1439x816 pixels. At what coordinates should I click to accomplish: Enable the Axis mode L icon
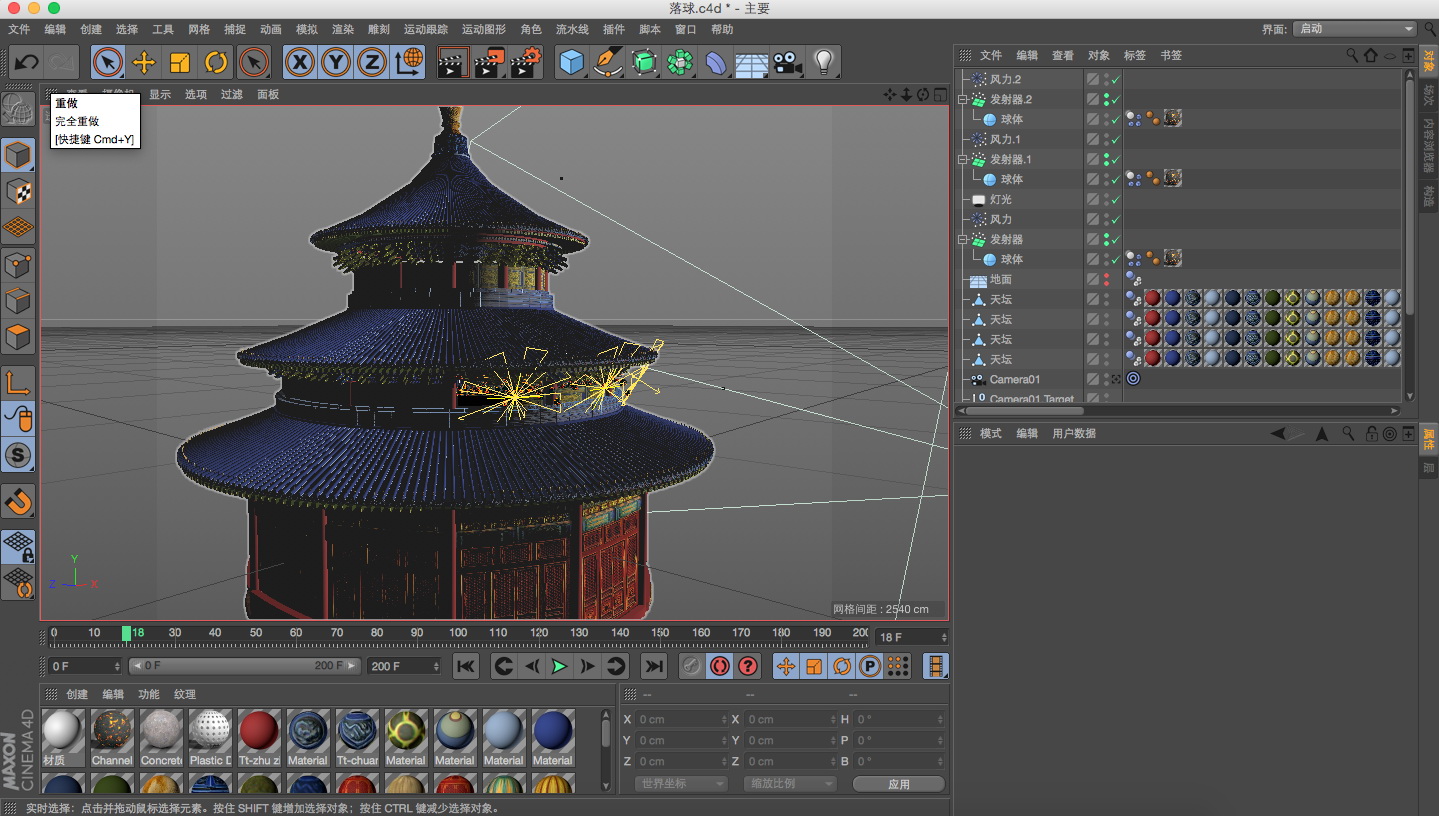pyautogui.click(x=18, y=382)
